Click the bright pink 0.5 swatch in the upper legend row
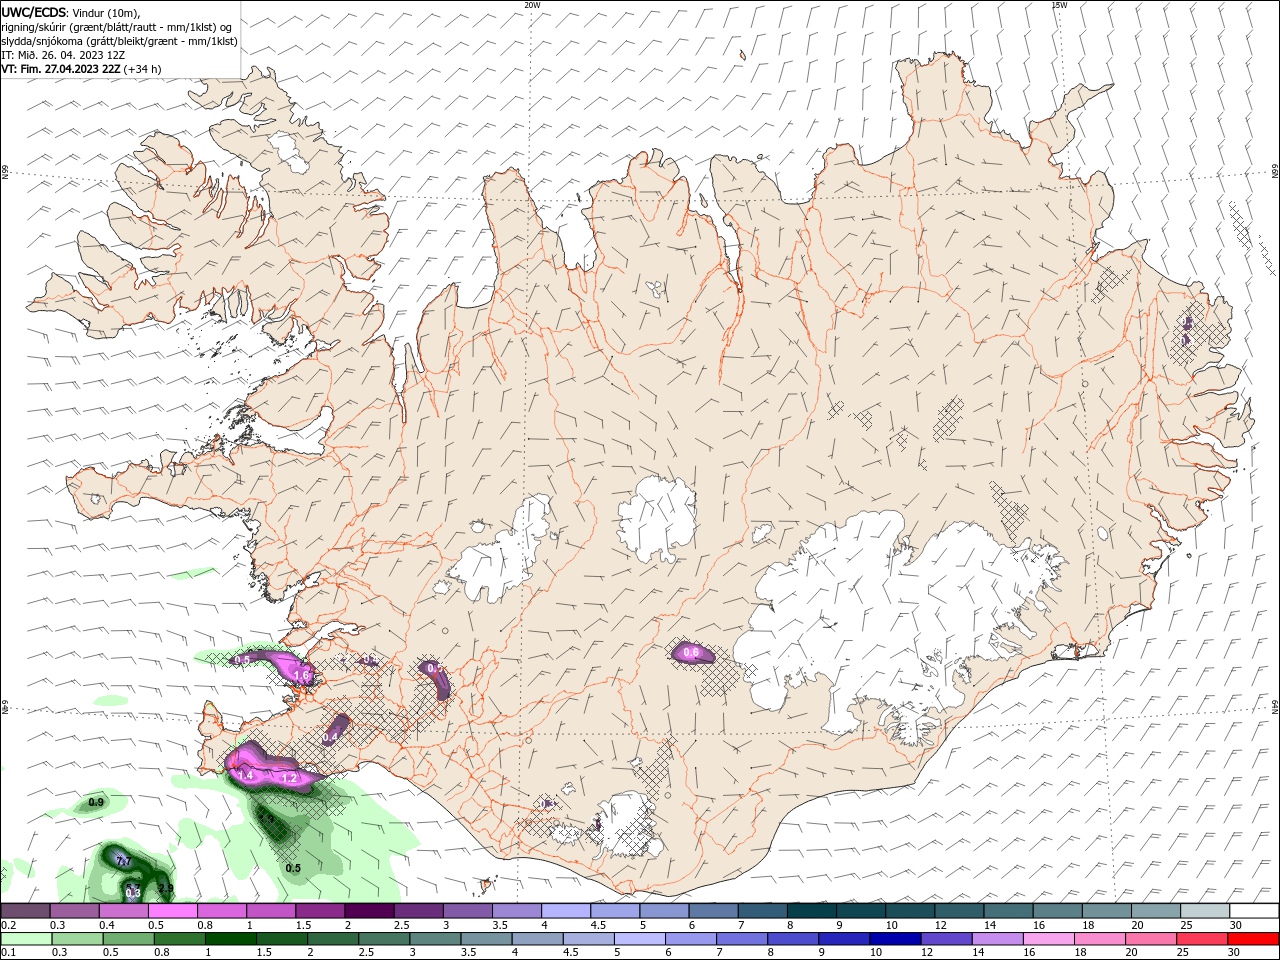This screenshot has height=960, width=1280. tap(172, 911)
